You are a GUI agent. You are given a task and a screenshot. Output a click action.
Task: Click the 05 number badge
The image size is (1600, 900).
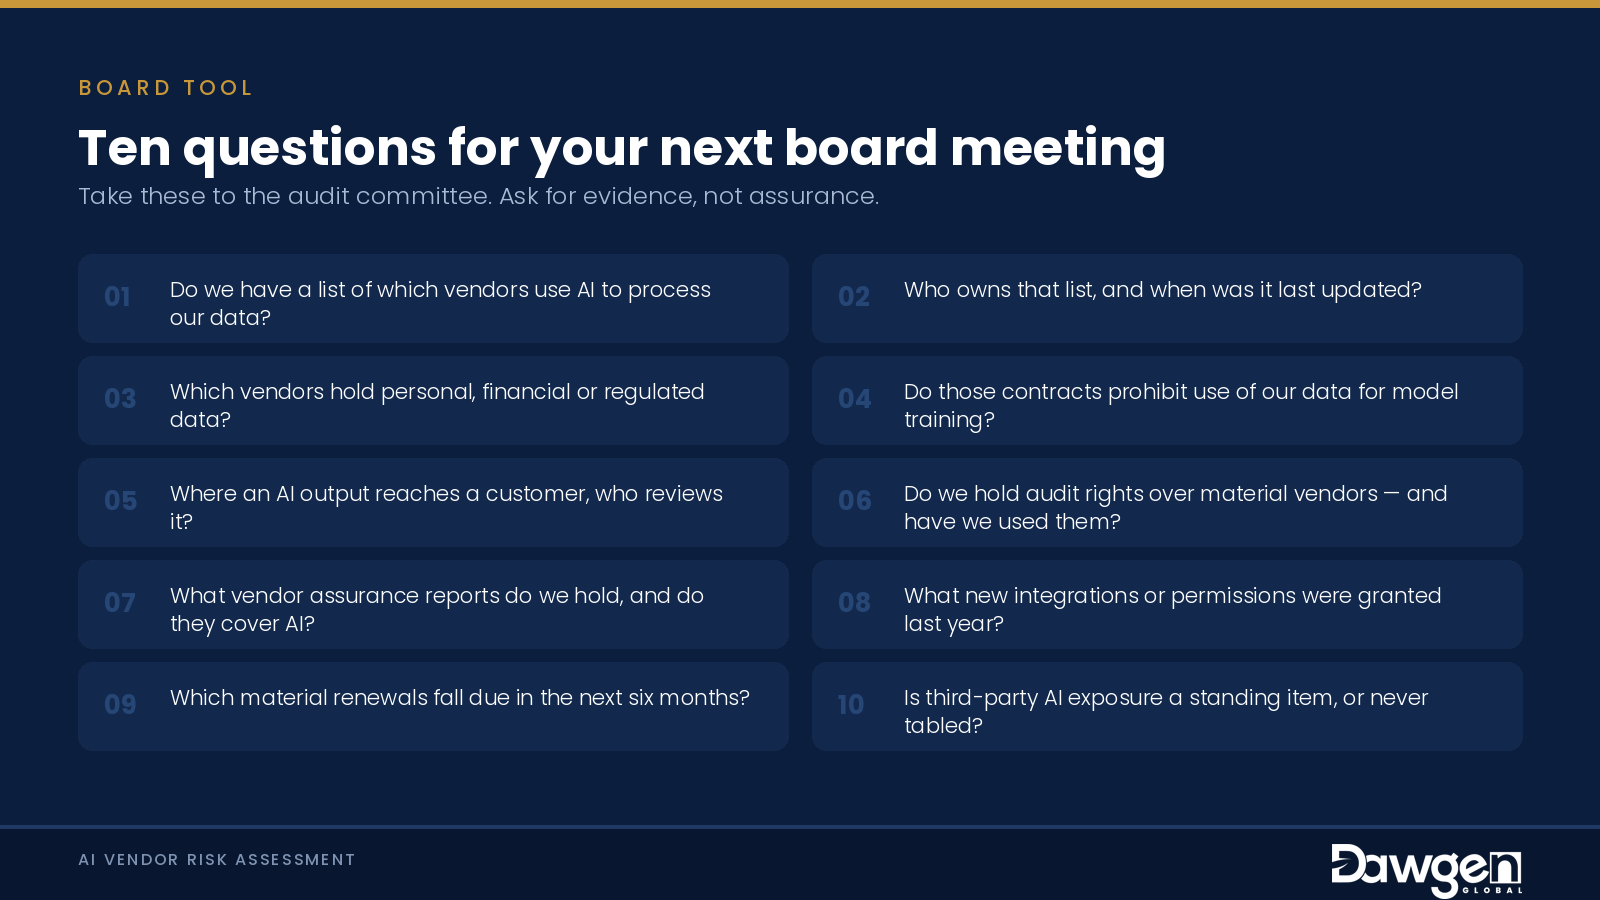pyautogui.click(x=121, y=501)
